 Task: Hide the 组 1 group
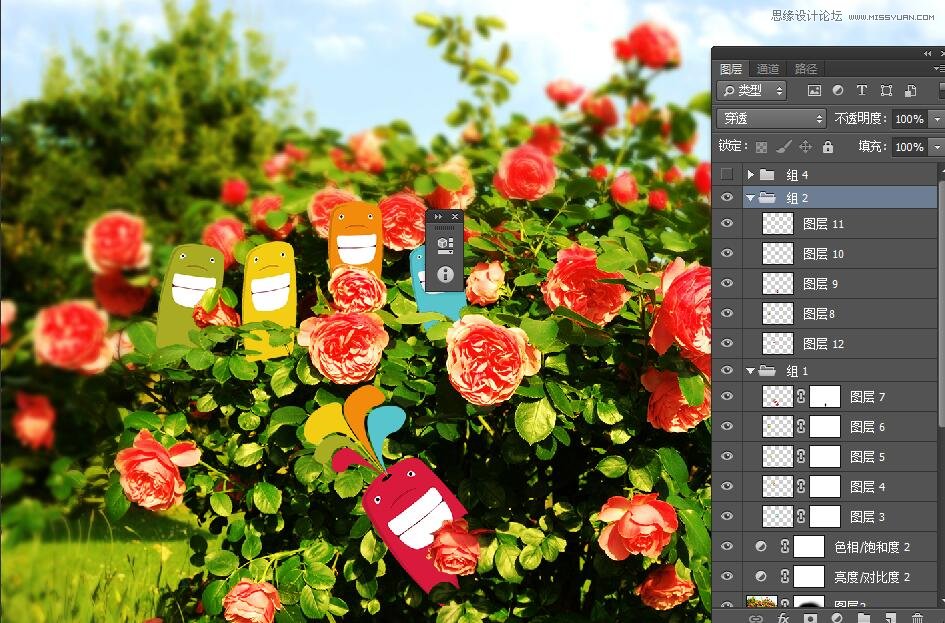(727, 371)
